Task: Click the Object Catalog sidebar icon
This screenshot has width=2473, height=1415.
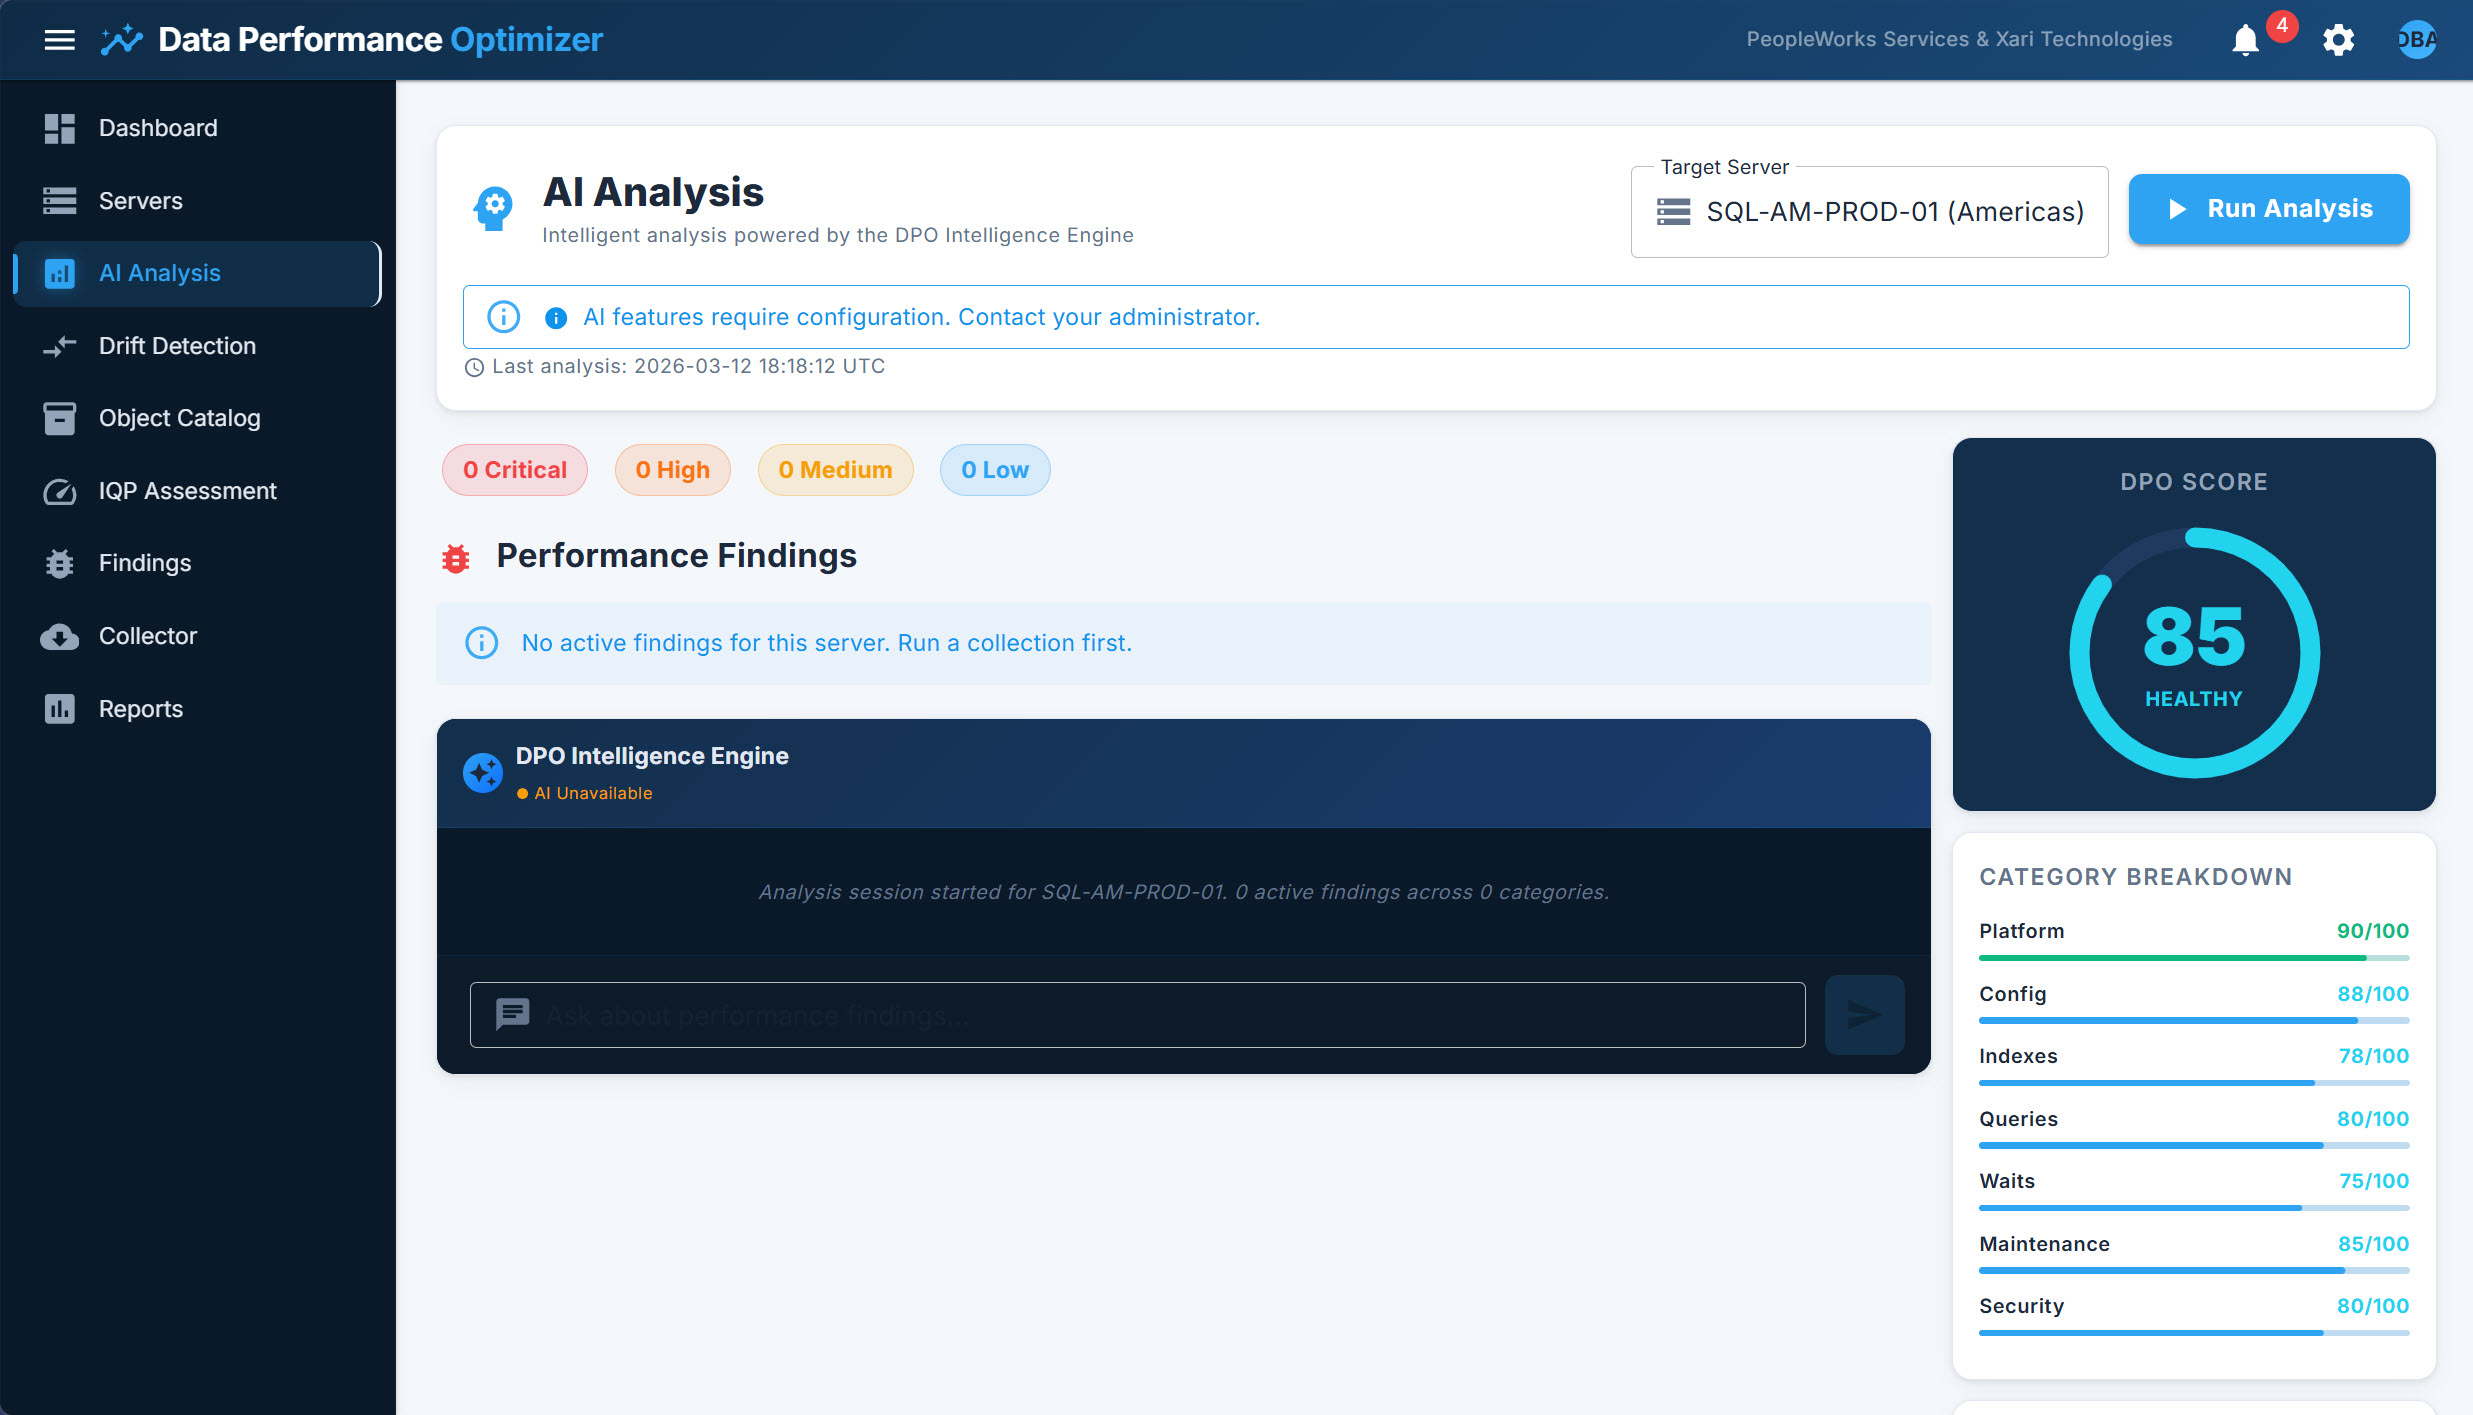Action: [x=59, y=418]
